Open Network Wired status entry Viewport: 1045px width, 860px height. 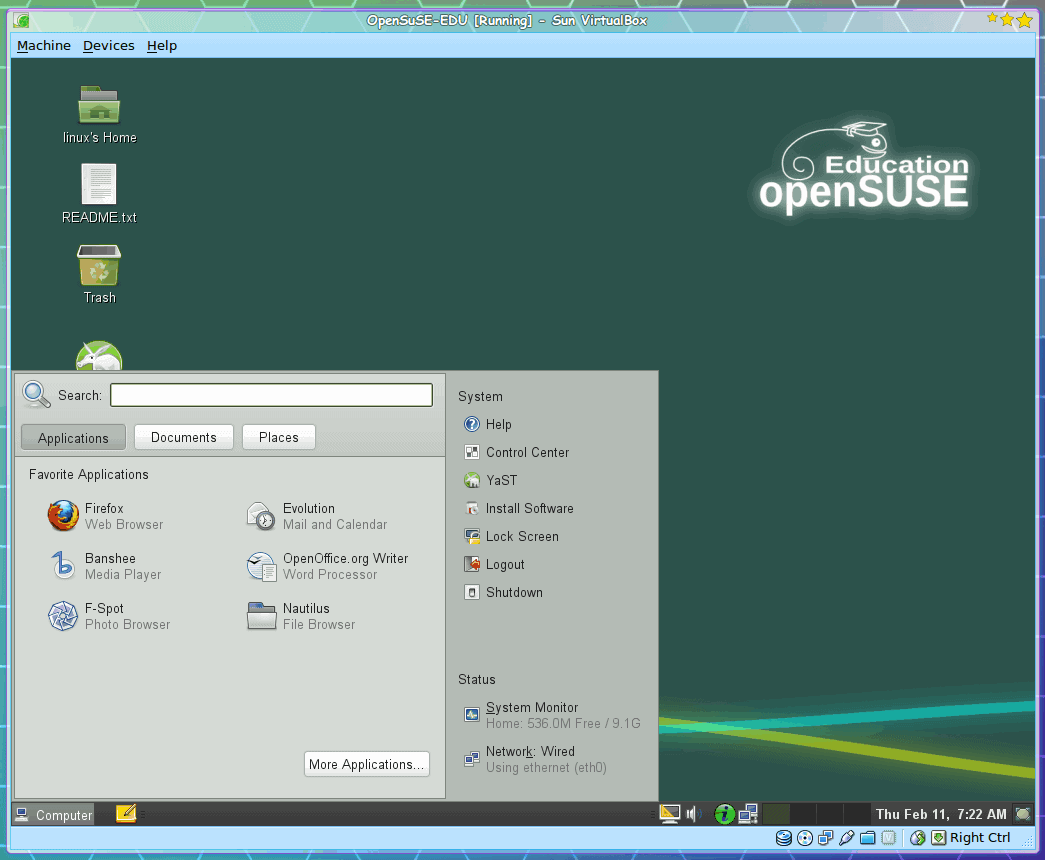coord(535,759)
